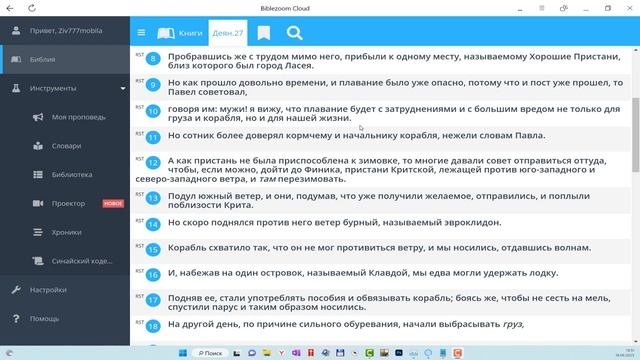Click verse text "Но сотник более доверял кормчему"

[x=254, y=135]
